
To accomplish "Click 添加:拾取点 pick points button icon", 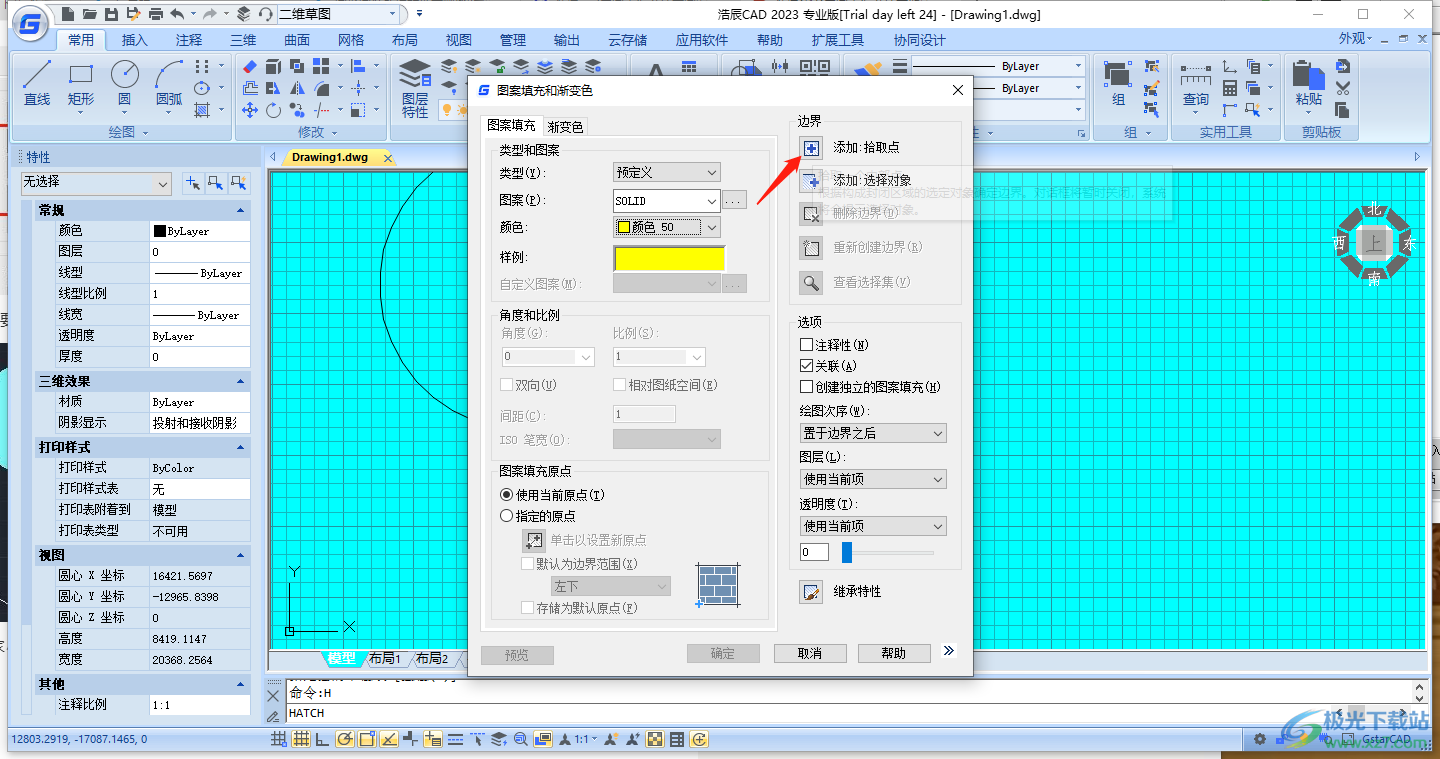I will (811, 148).
